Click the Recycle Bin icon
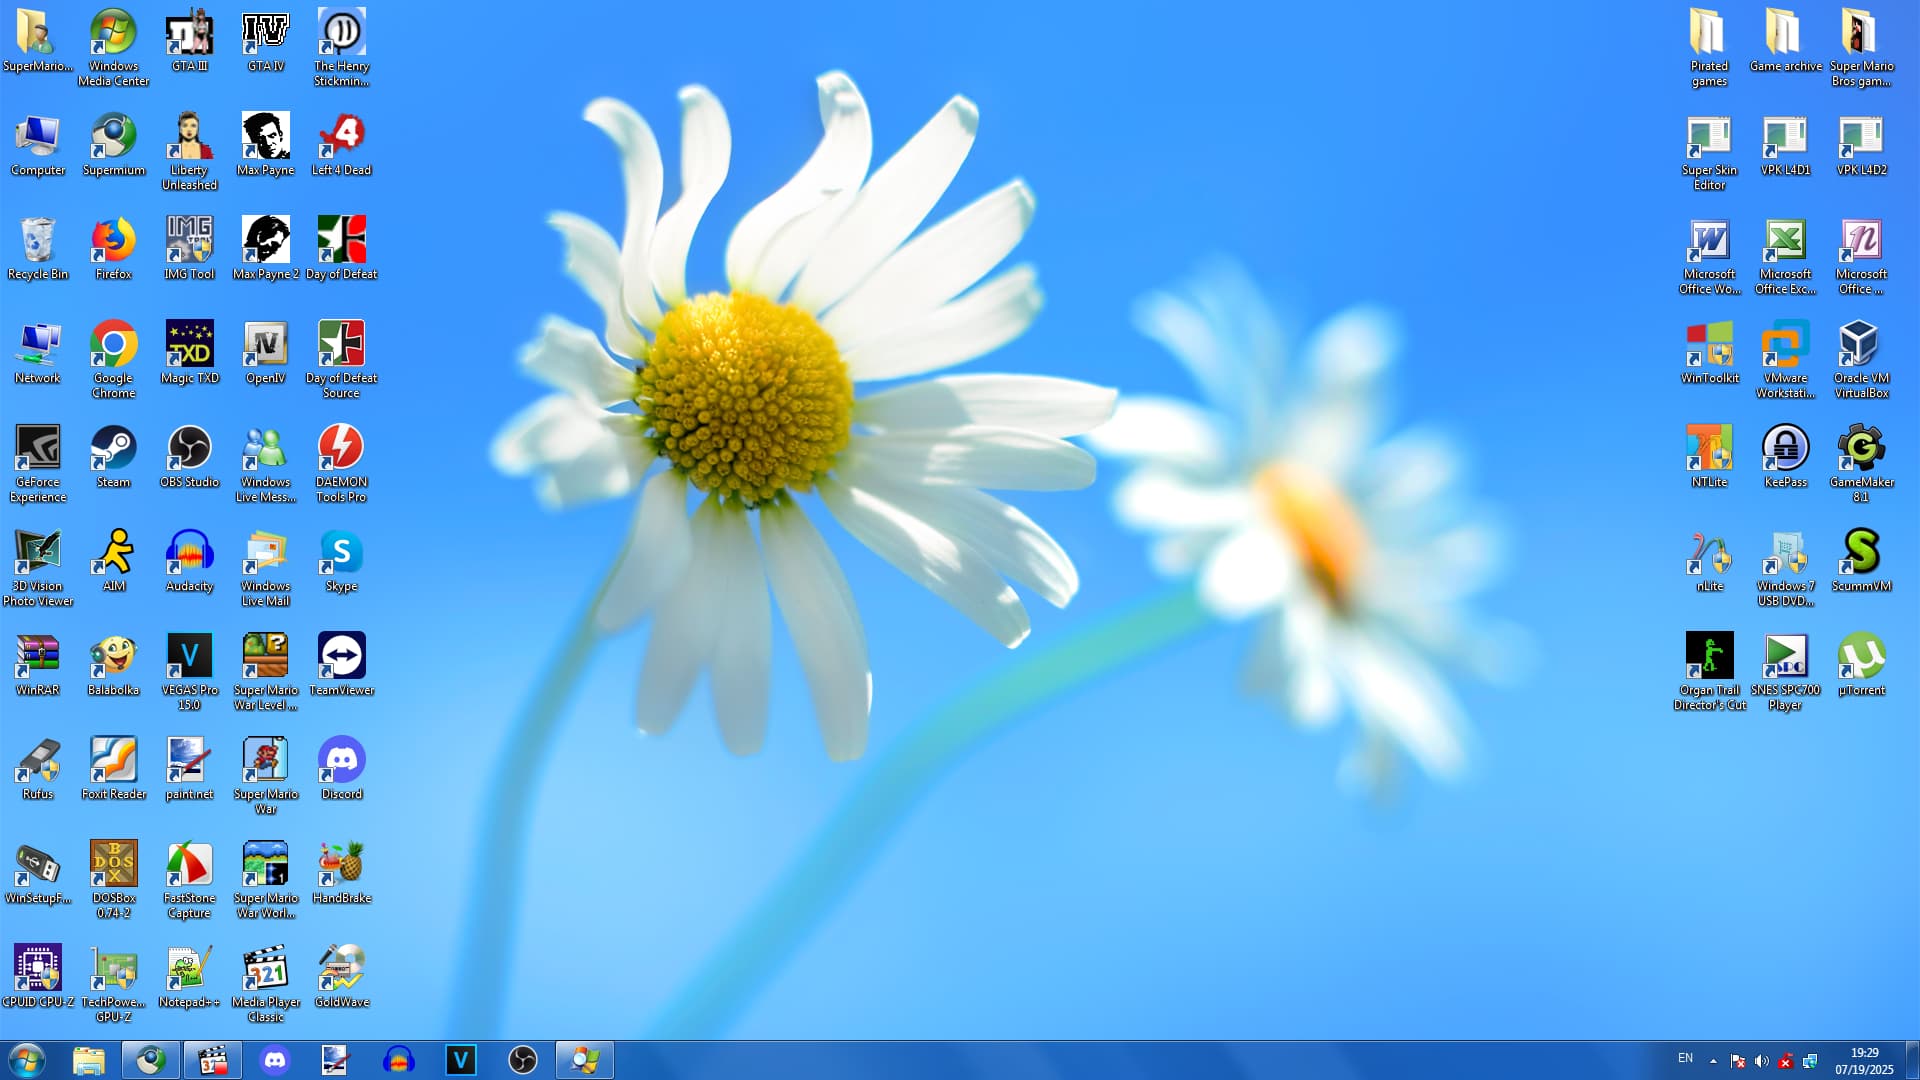Image resolution: width=1920 pixels, height=1080 pixels. [37, 241]
